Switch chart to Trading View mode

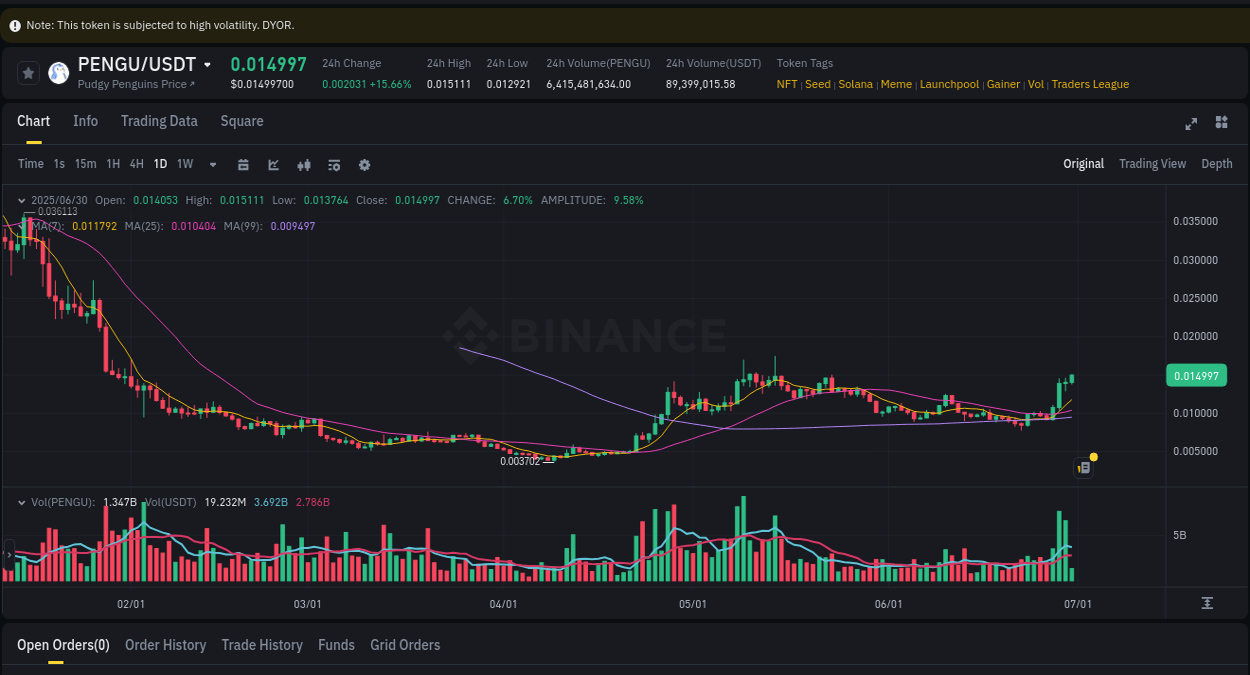[1152, 163]
